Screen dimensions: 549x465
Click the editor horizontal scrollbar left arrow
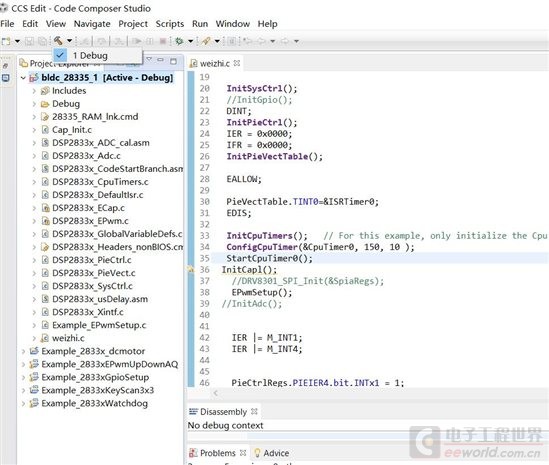pos(216,393)
